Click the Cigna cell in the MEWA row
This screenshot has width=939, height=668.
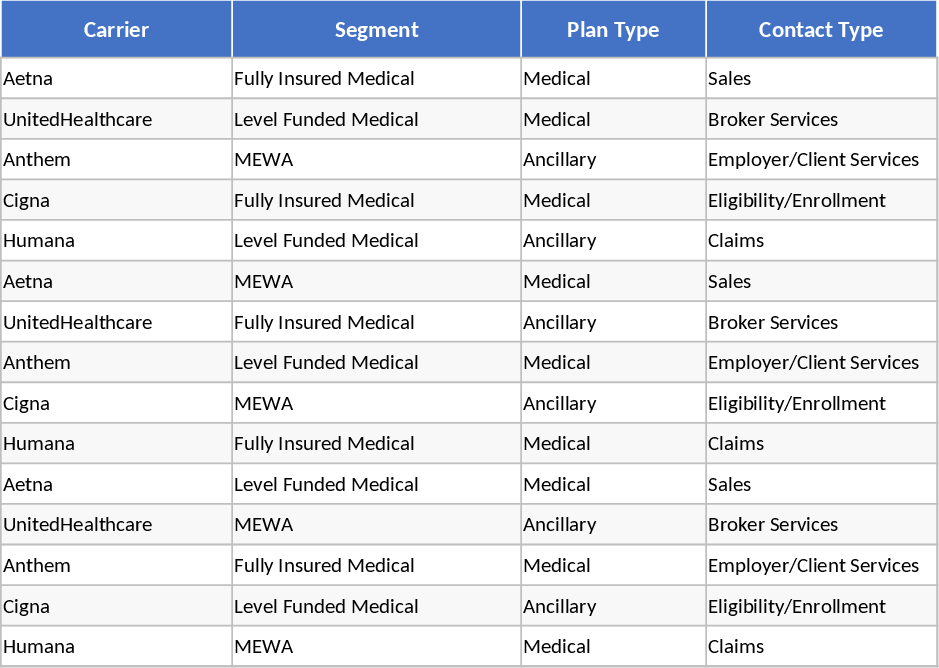[x=26, y=404]
